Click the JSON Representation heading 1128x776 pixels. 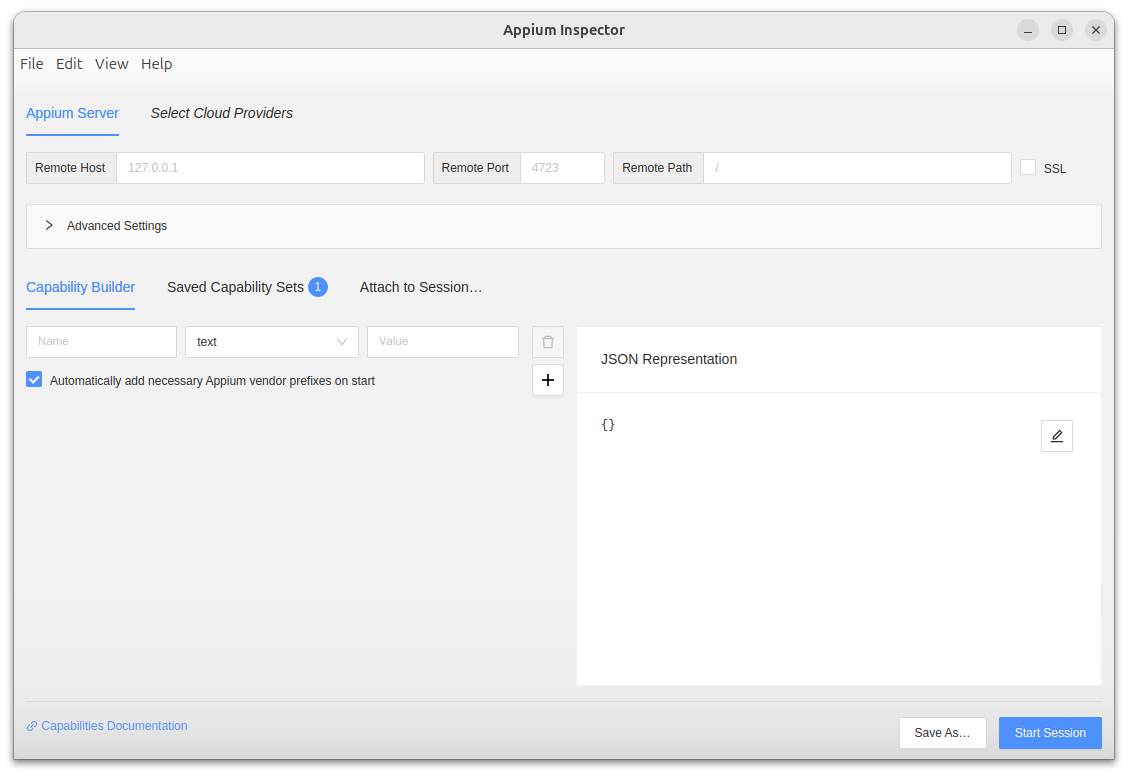click(x=668, y=359)
